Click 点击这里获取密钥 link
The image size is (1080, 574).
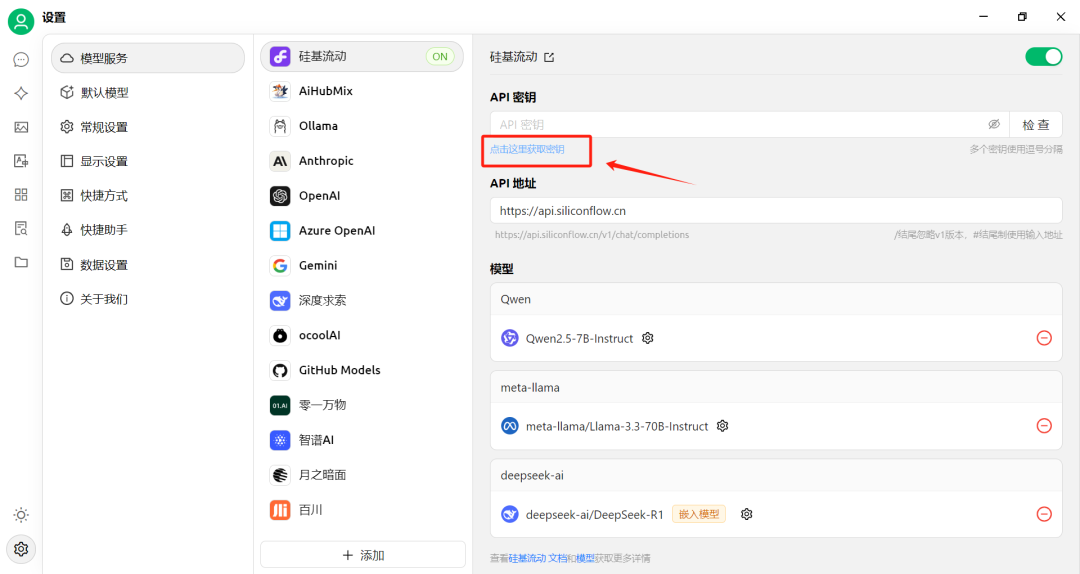(527, 150)
